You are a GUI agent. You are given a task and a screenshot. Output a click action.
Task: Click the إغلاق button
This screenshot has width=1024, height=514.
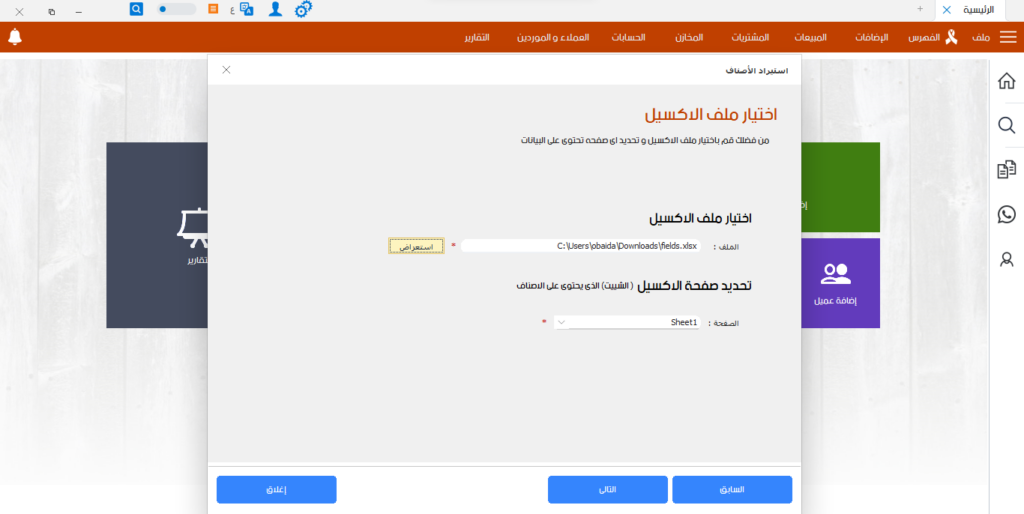(276, 490)
